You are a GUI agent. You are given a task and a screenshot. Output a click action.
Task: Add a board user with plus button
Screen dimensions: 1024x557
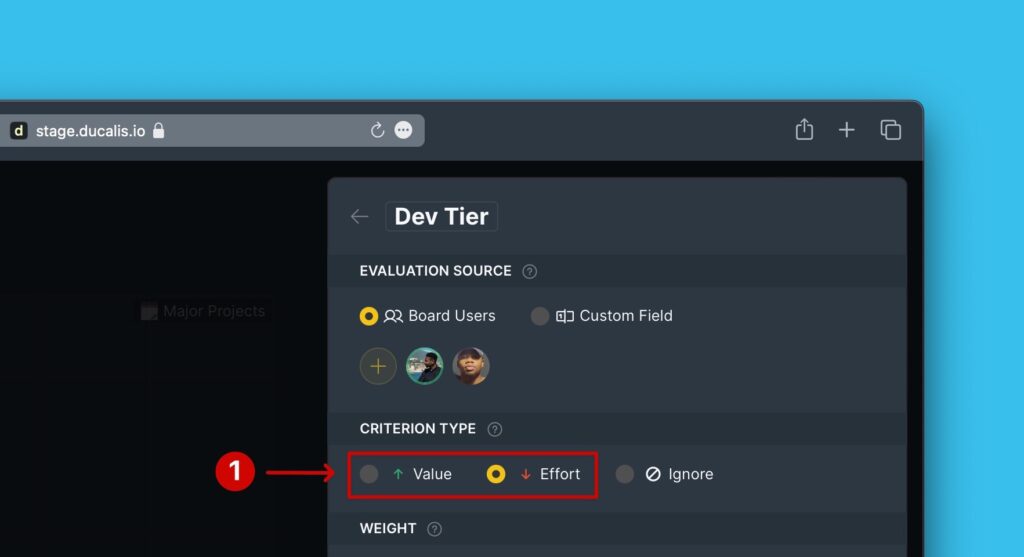click(378, 367)
